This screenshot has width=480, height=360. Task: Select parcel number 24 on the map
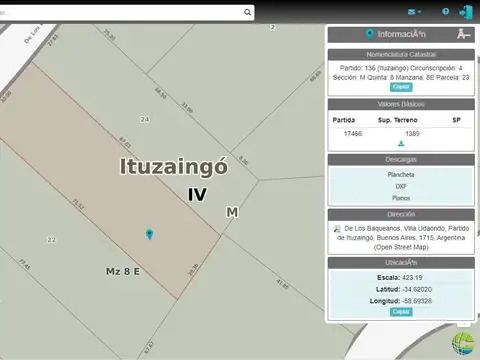(x=145, y=119)
